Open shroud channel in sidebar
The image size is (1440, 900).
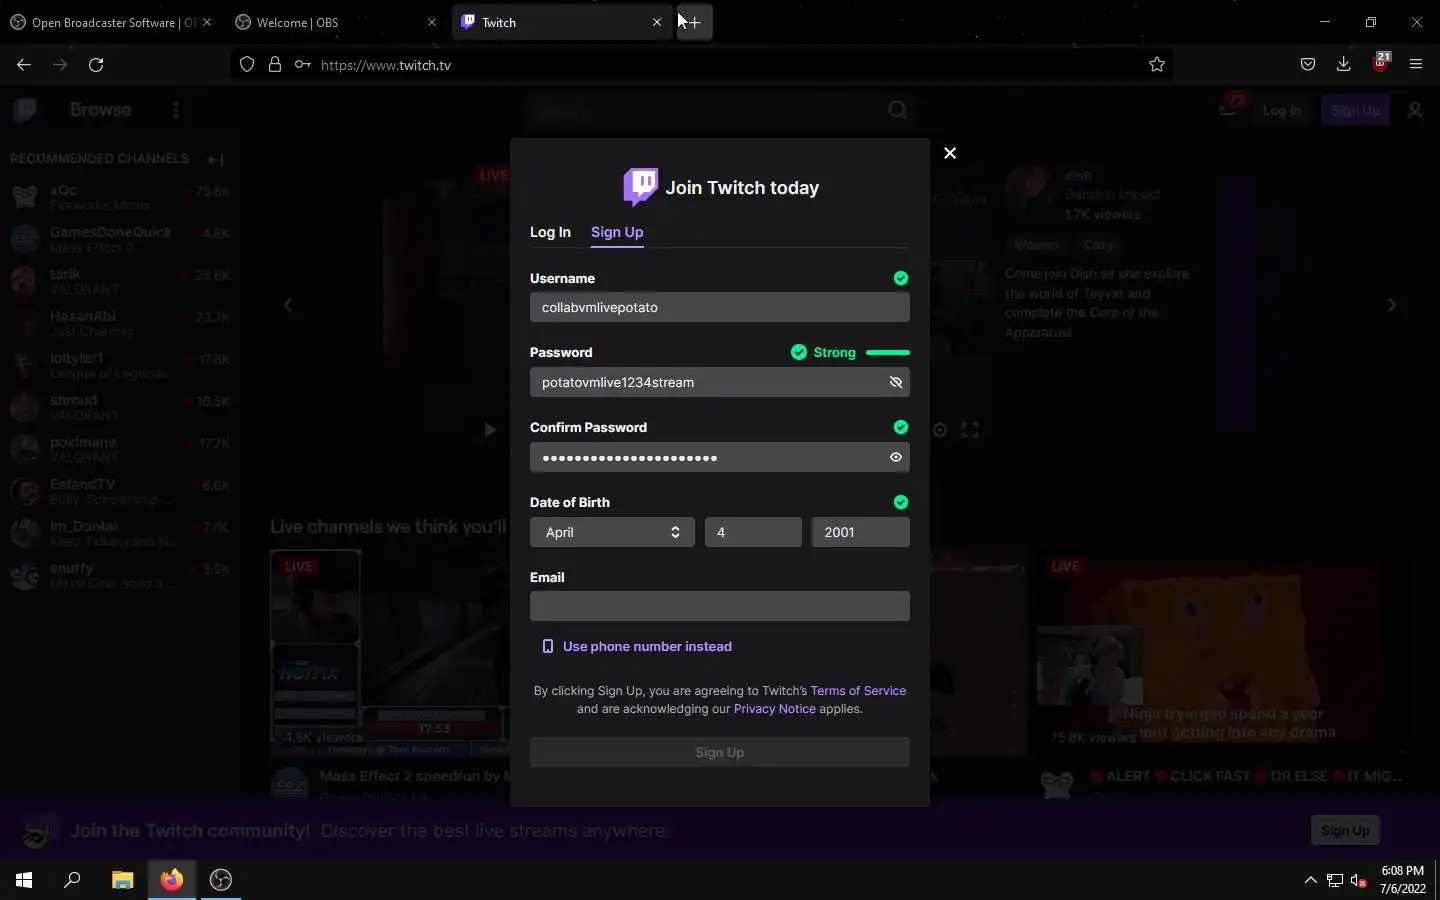120,407
